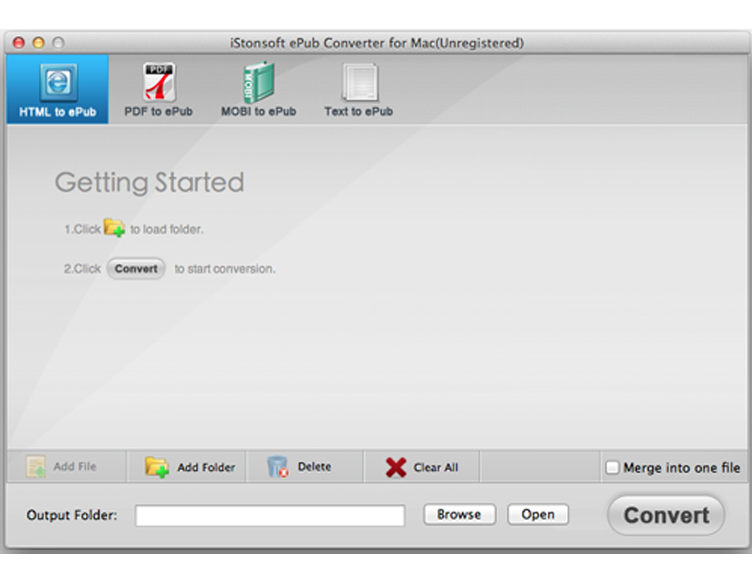Click the window title text
The height and width of the screenshot is (577, 752).
pyautogui.click(x=376, y=43)
